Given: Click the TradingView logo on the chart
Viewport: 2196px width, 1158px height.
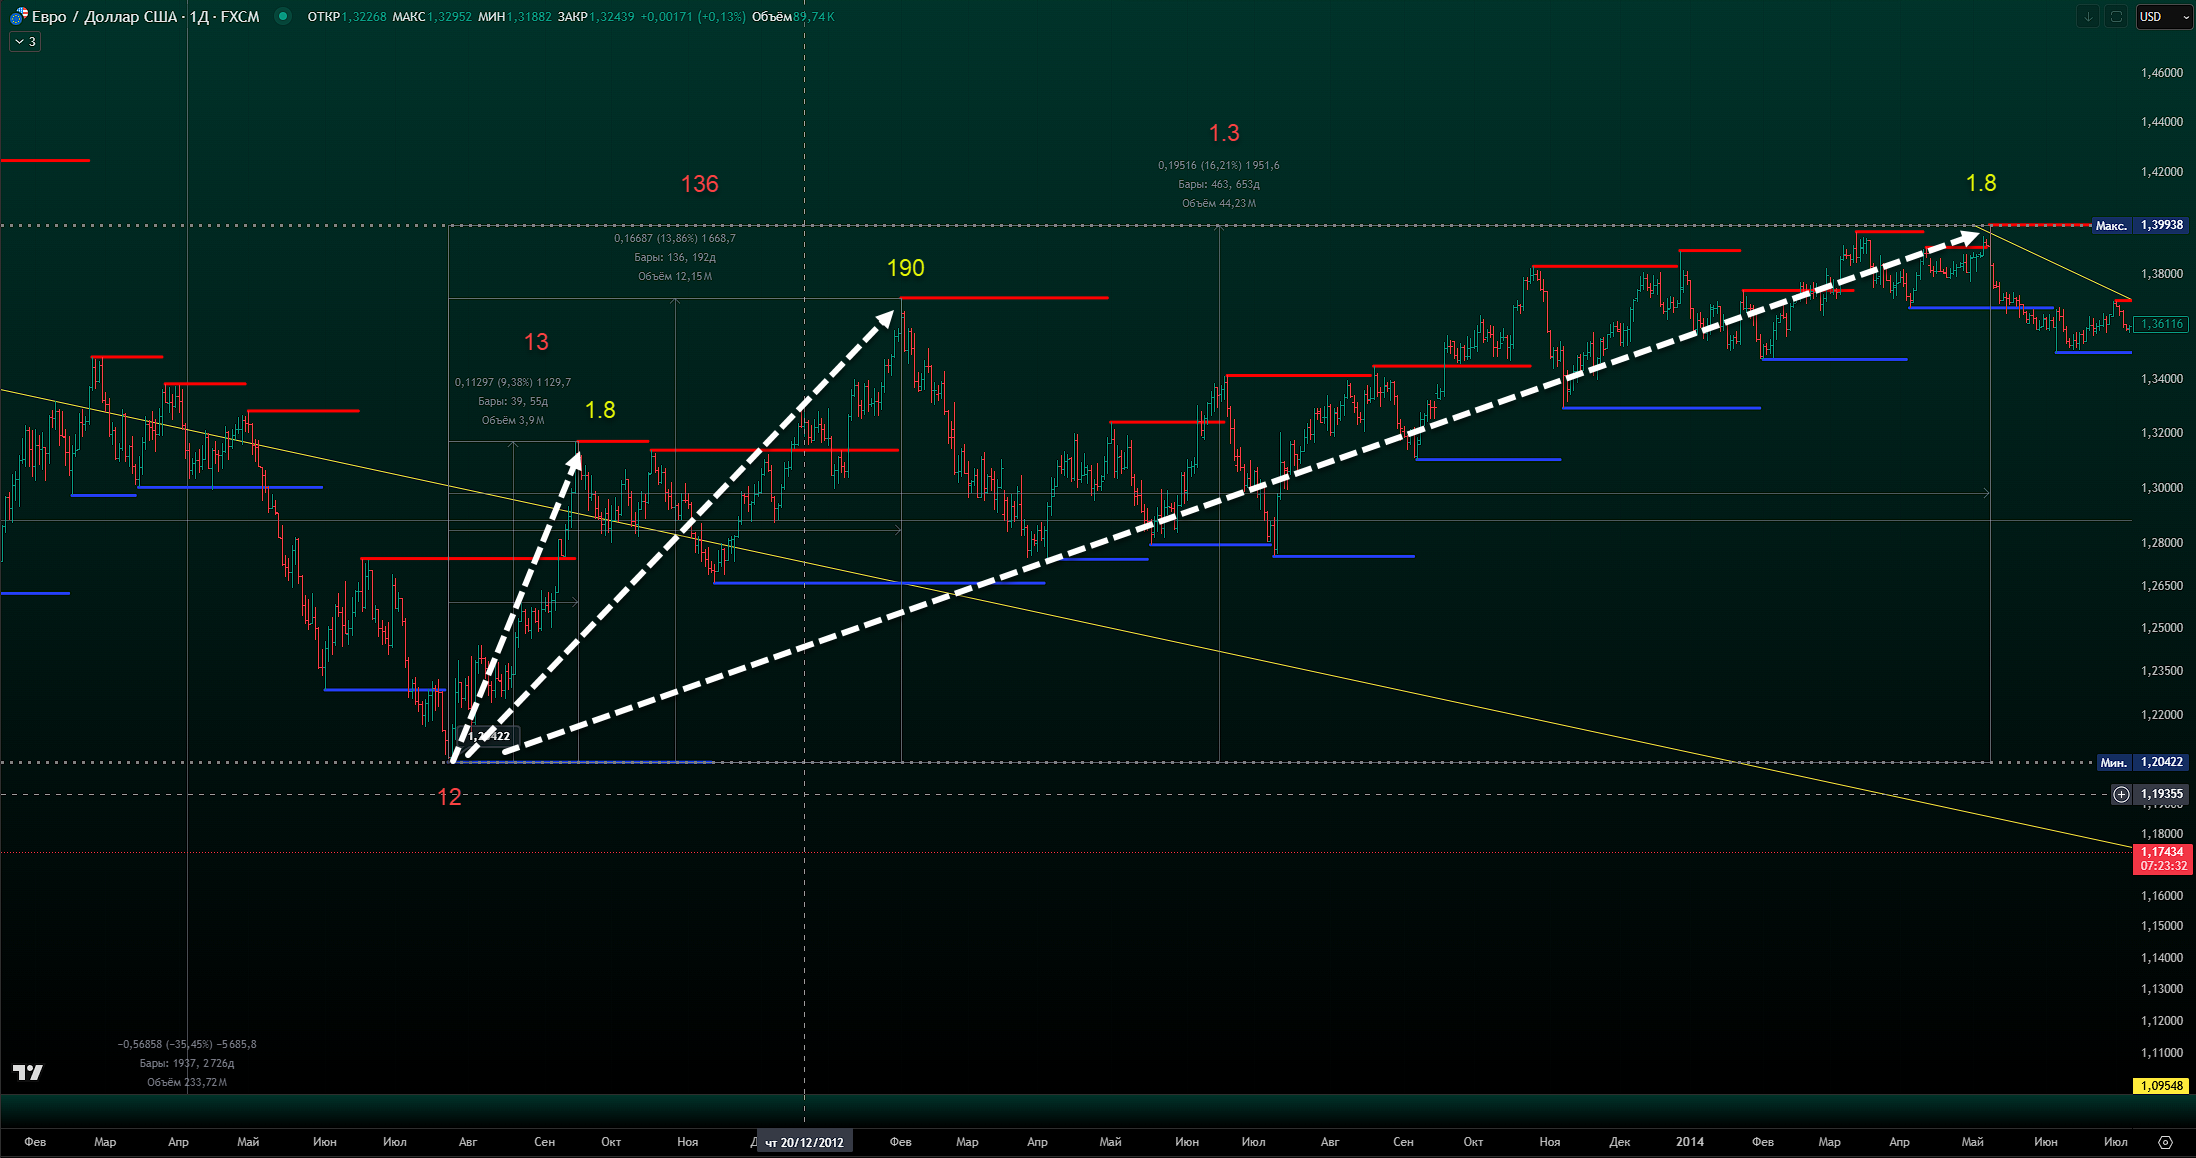Looking at the screenshot, I should 28,1072.
